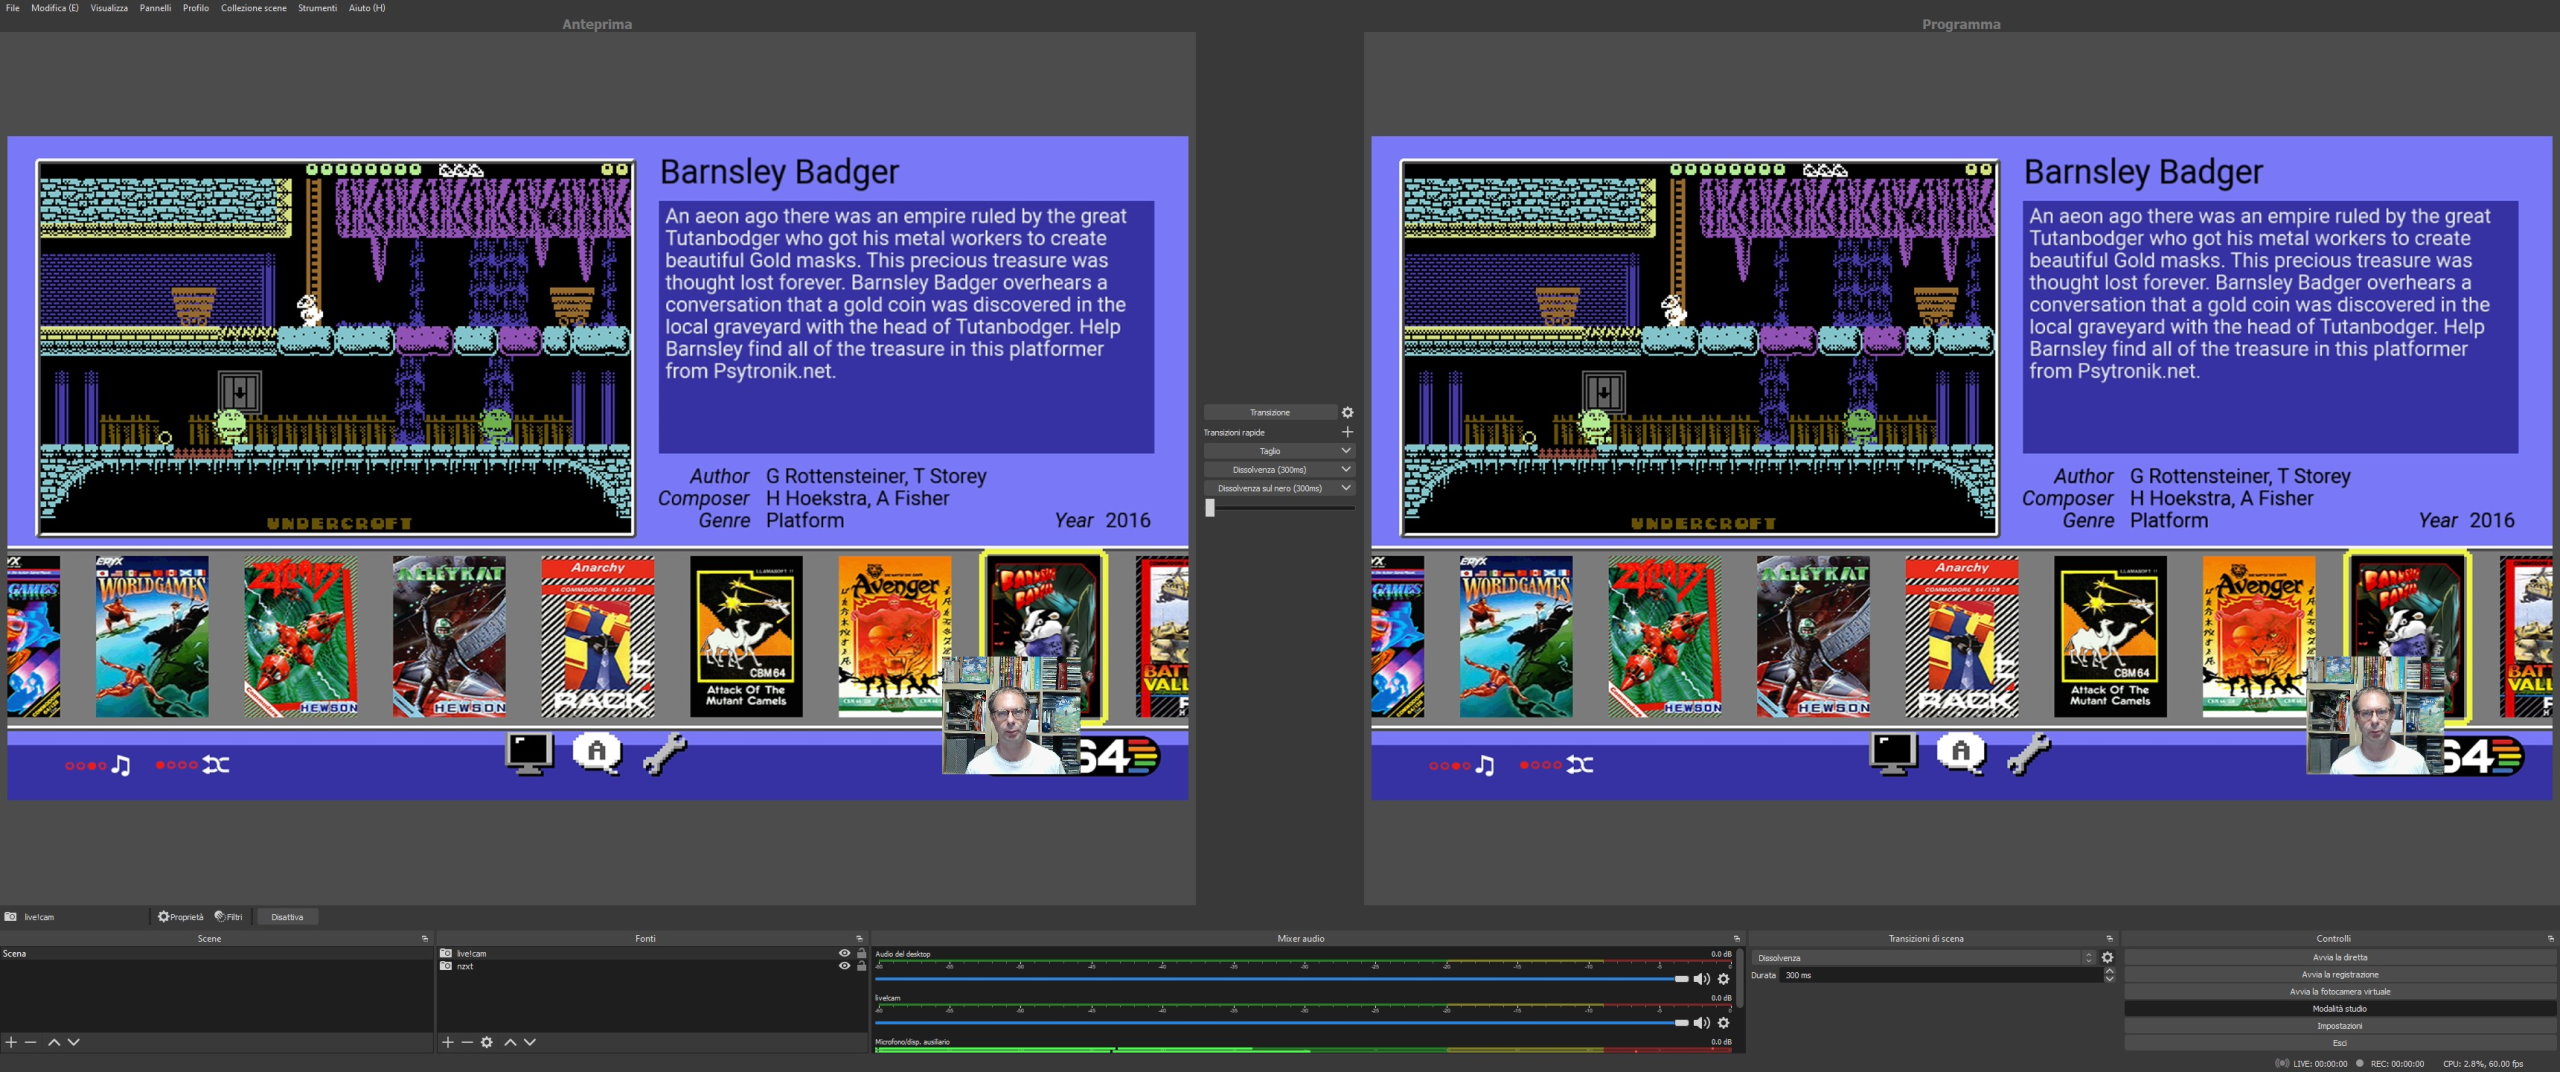The height and width of the screenshot is (1072, 2560).
Task: Click the Esci button
Action: 2339,1043
